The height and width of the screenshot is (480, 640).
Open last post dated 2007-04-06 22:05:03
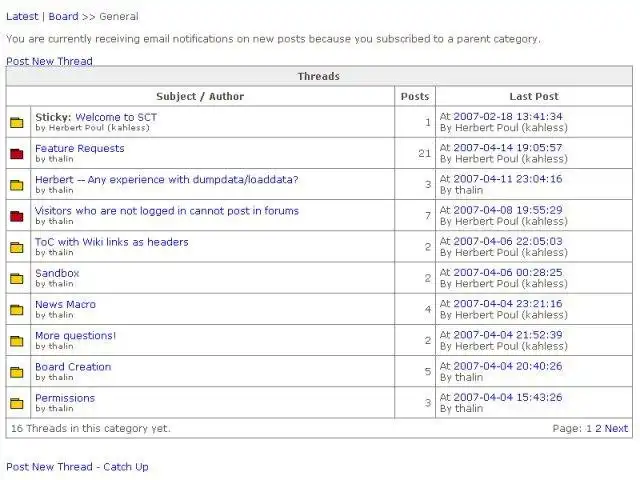point(508,241)
